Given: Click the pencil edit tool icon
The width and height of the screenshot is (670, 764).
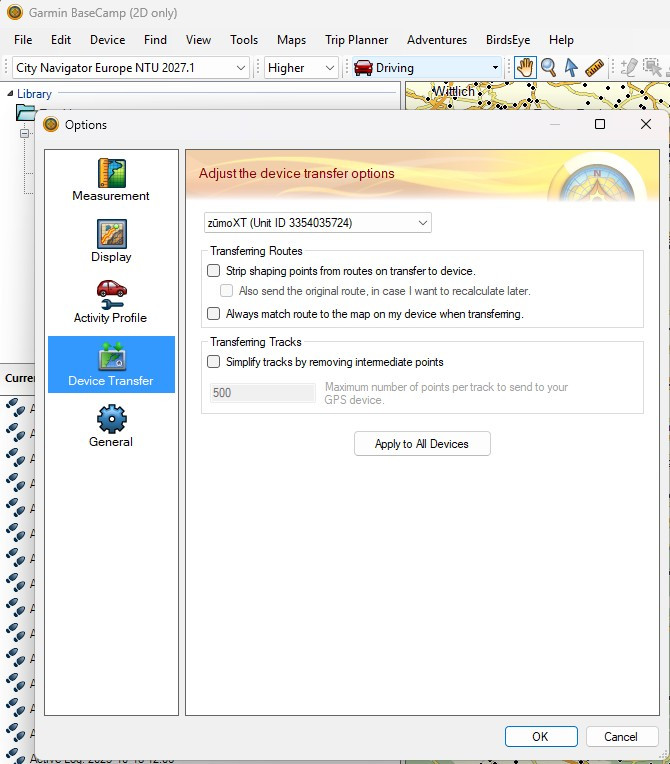Looking at the screenshot, I should pyautogui.click(x=629, y=67).
